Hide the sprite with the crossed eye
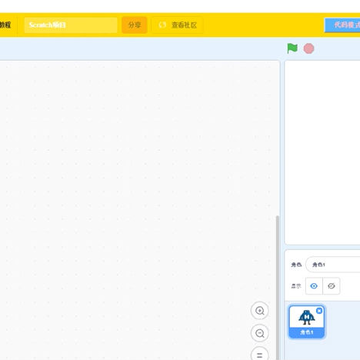Viewport: 360px width, 360px height. coord(331,286)
